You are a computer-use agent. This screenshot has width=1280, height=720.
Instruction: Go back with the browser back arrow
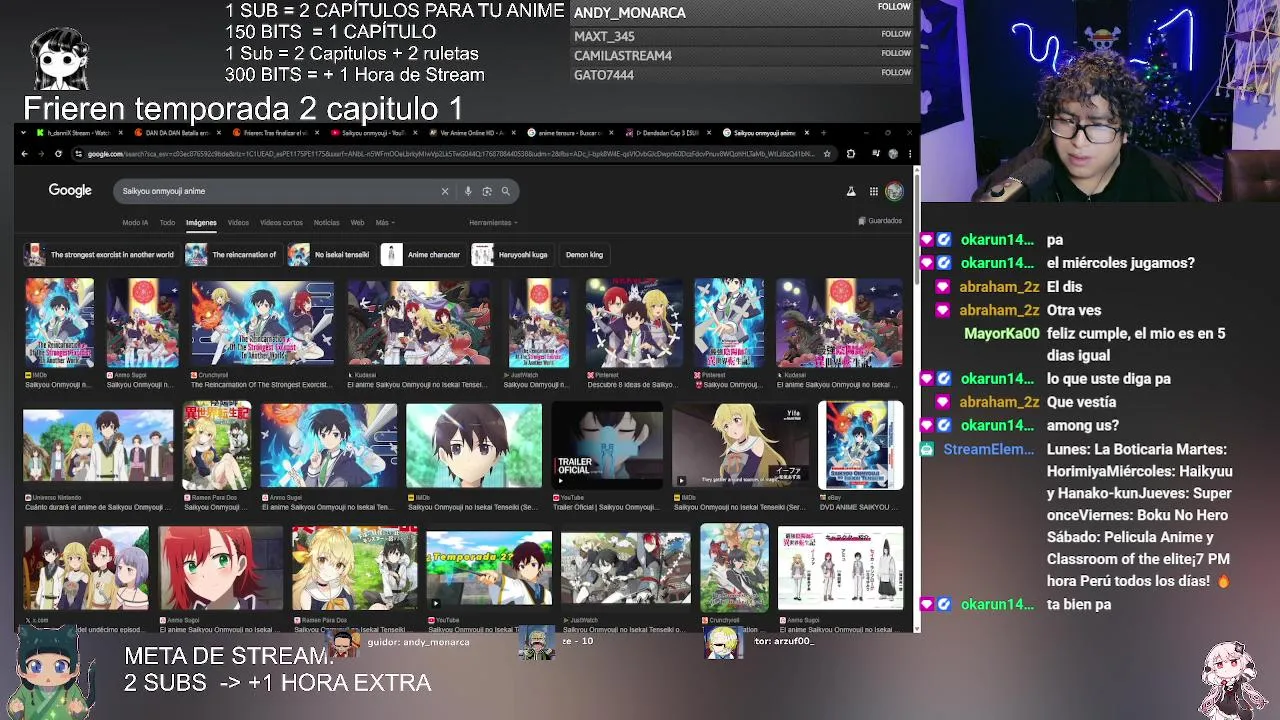[24, 154]
